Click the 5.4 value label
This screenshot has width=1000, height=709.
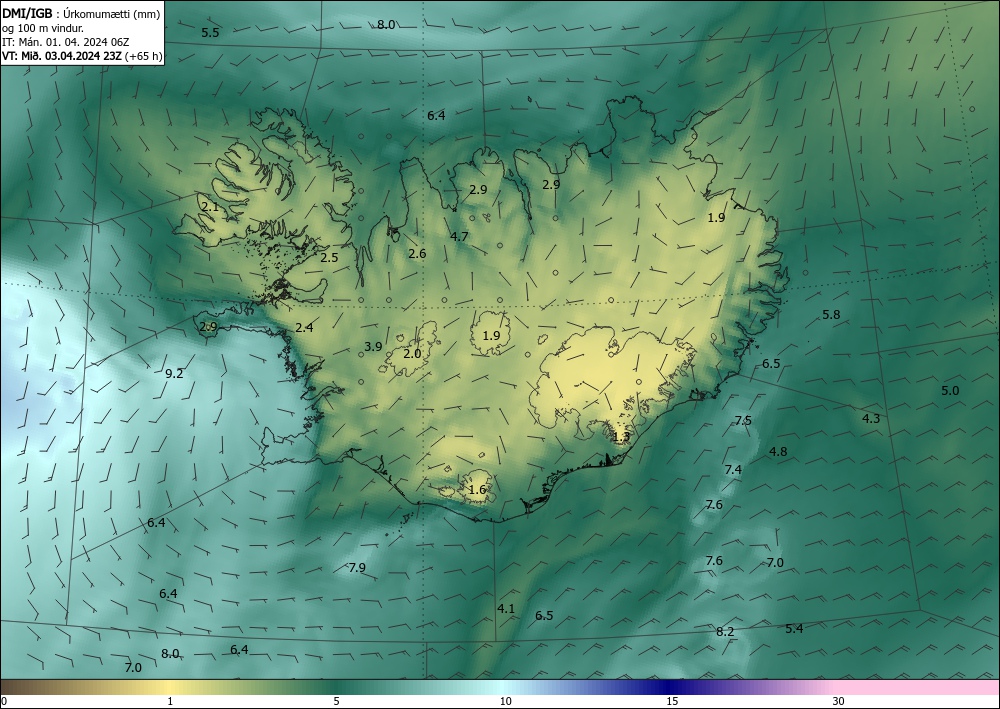pyautogui.click(x=794, y=629)
